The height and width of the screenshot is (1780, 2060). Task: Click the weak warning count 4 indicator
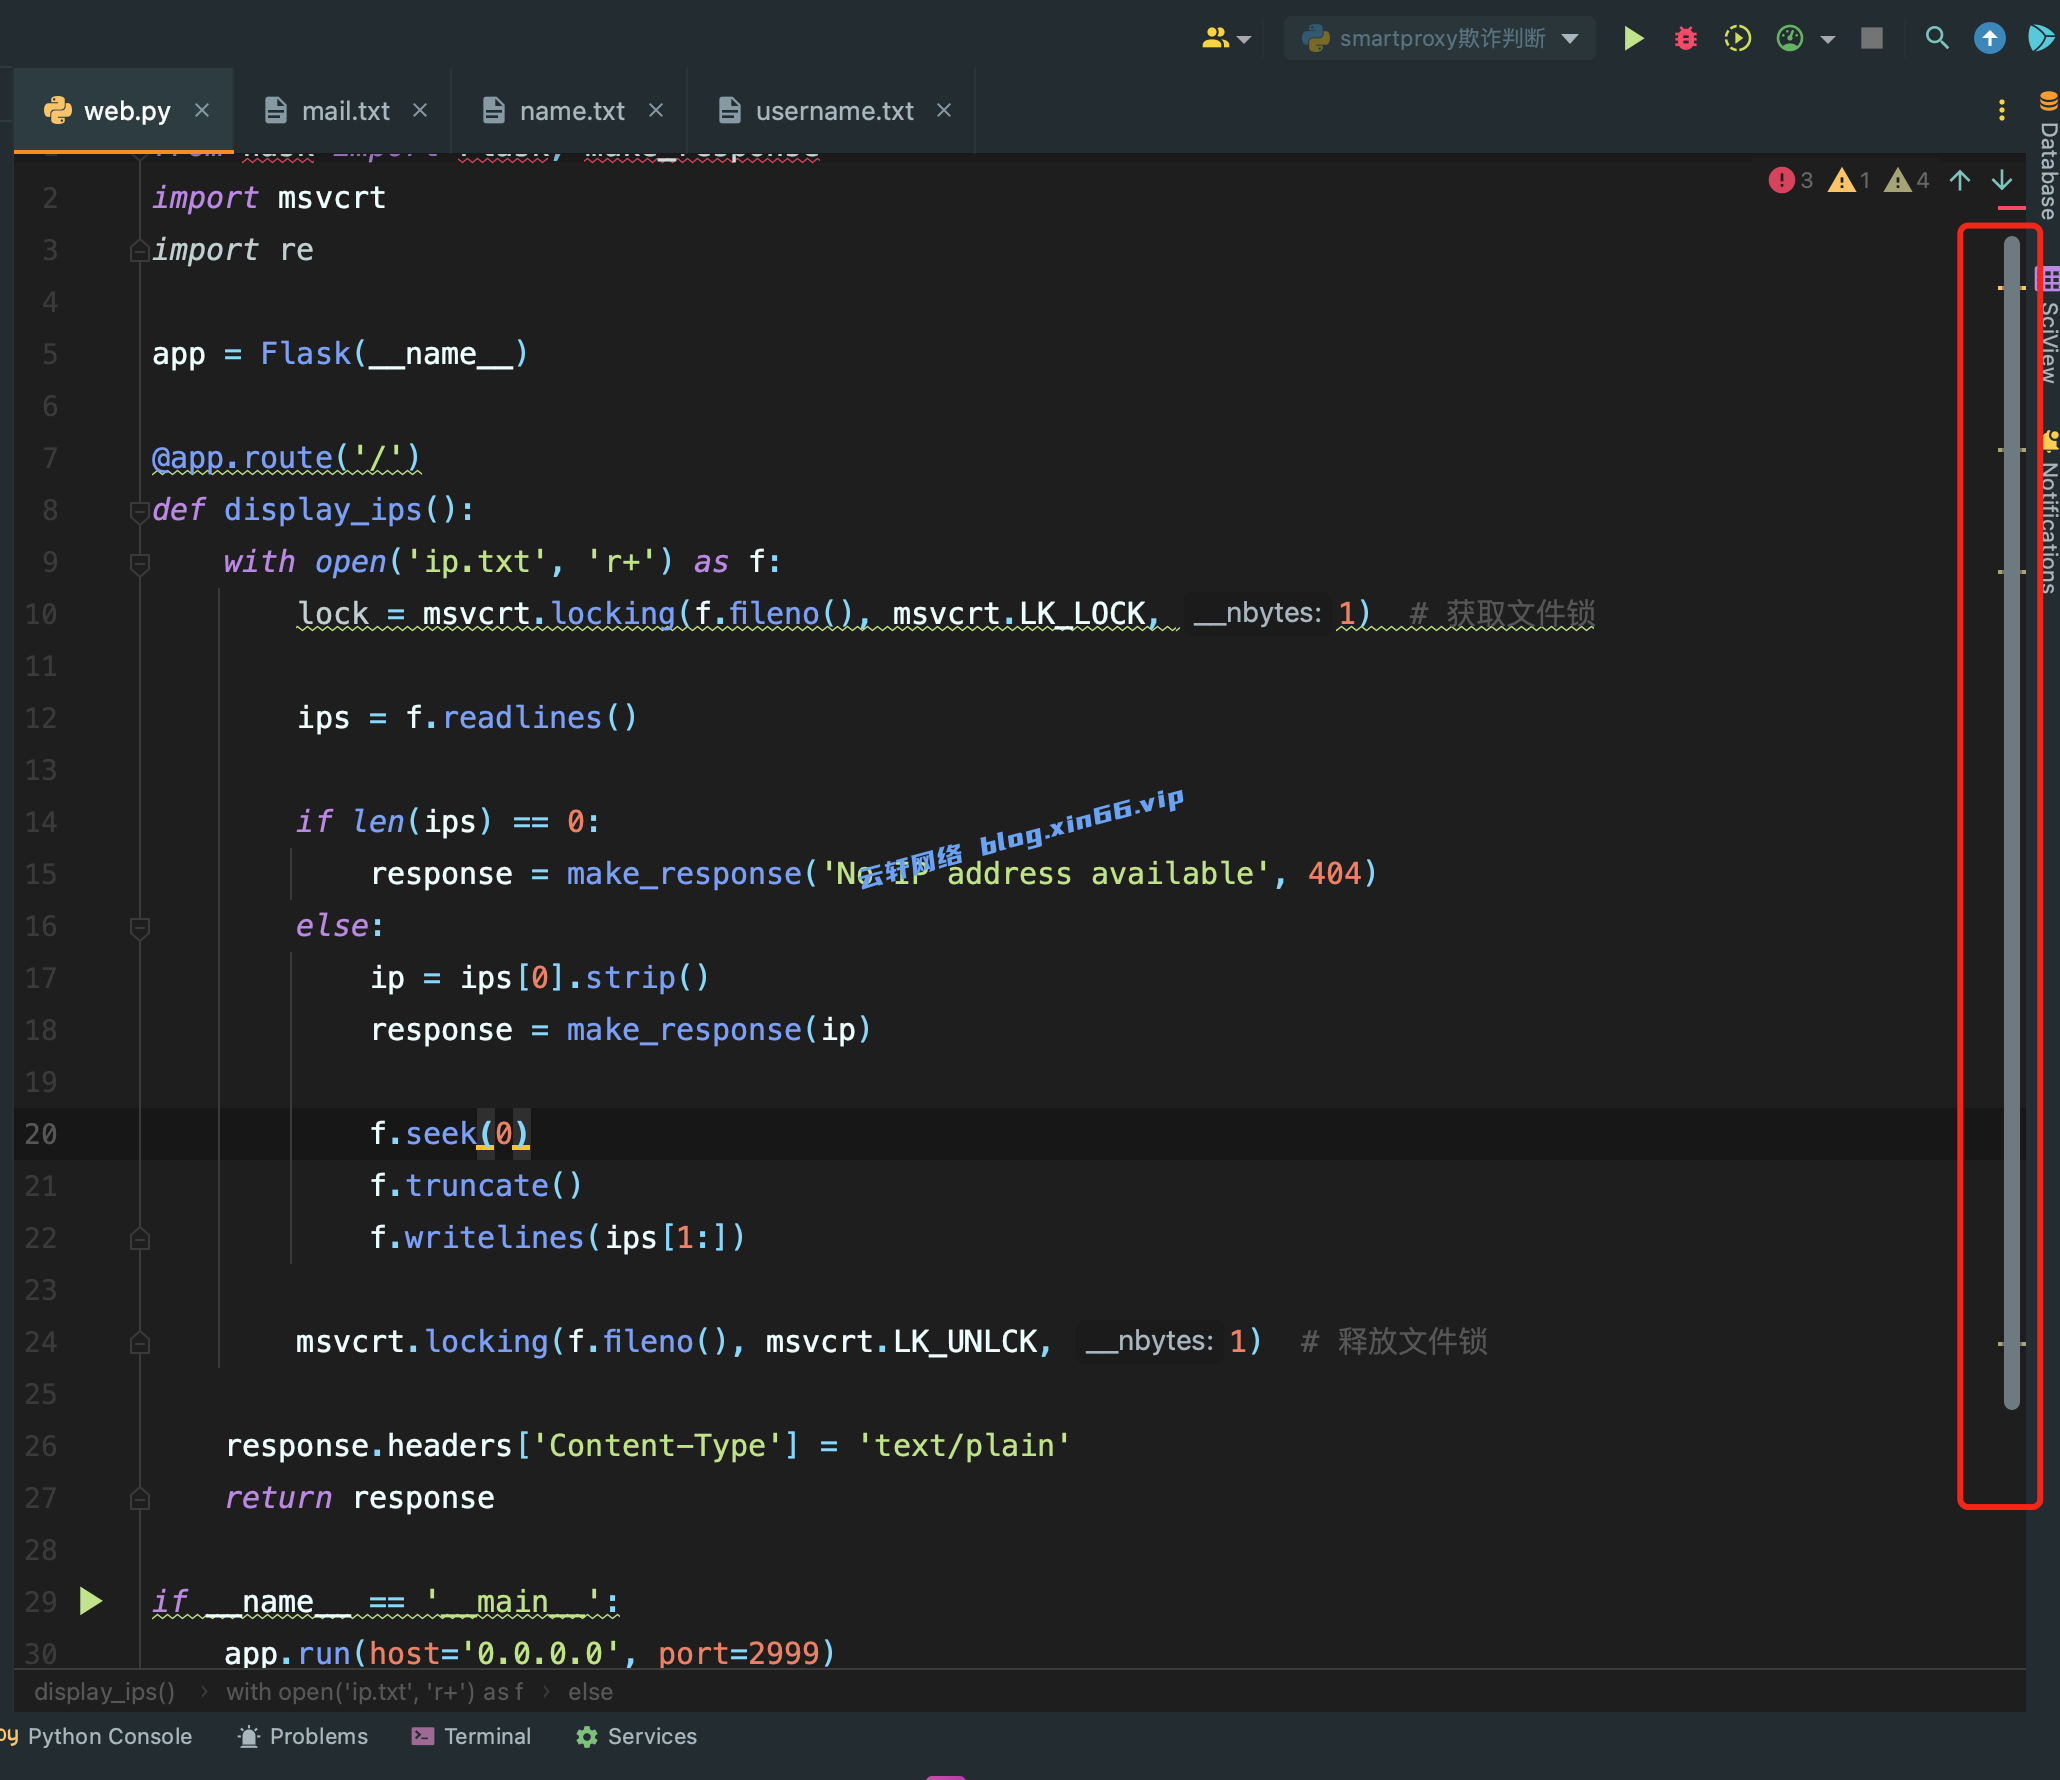pos(1906,180)
